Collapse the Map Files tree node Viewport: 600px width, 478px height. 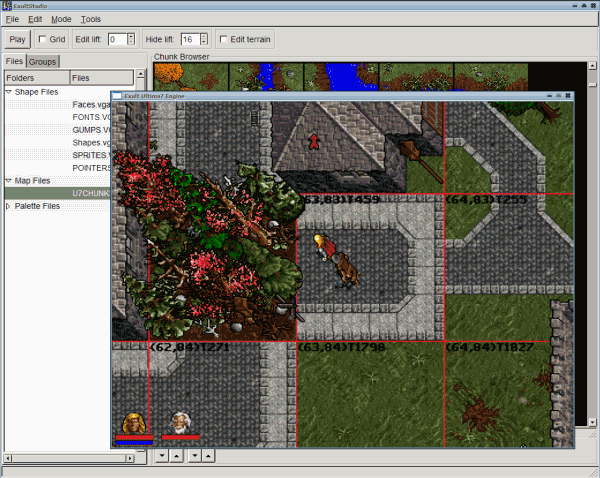point(9,181)
